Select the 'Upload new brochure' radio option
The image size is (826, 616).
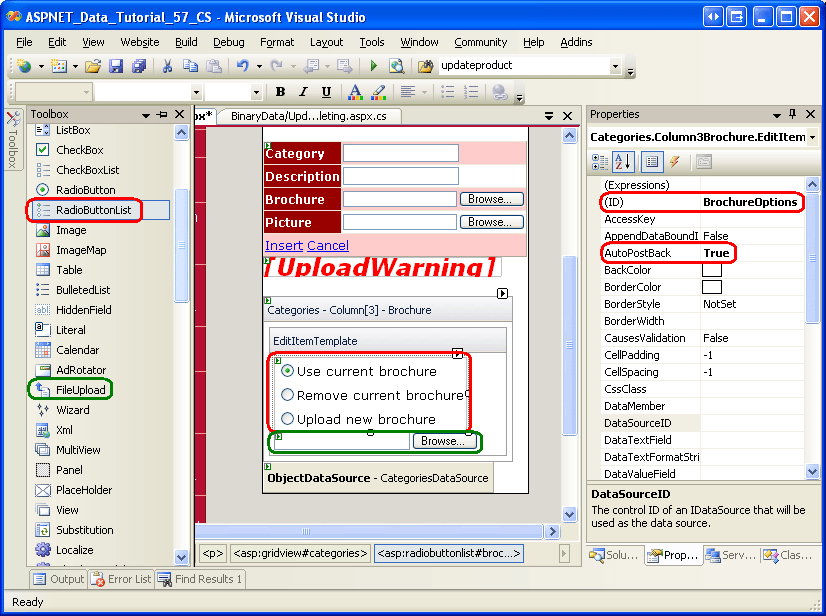click(x=288, y=419)
